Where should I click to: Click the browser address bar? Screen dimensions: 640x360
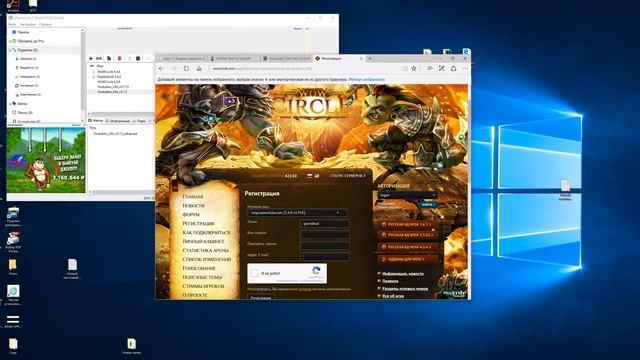click(304, 69)
